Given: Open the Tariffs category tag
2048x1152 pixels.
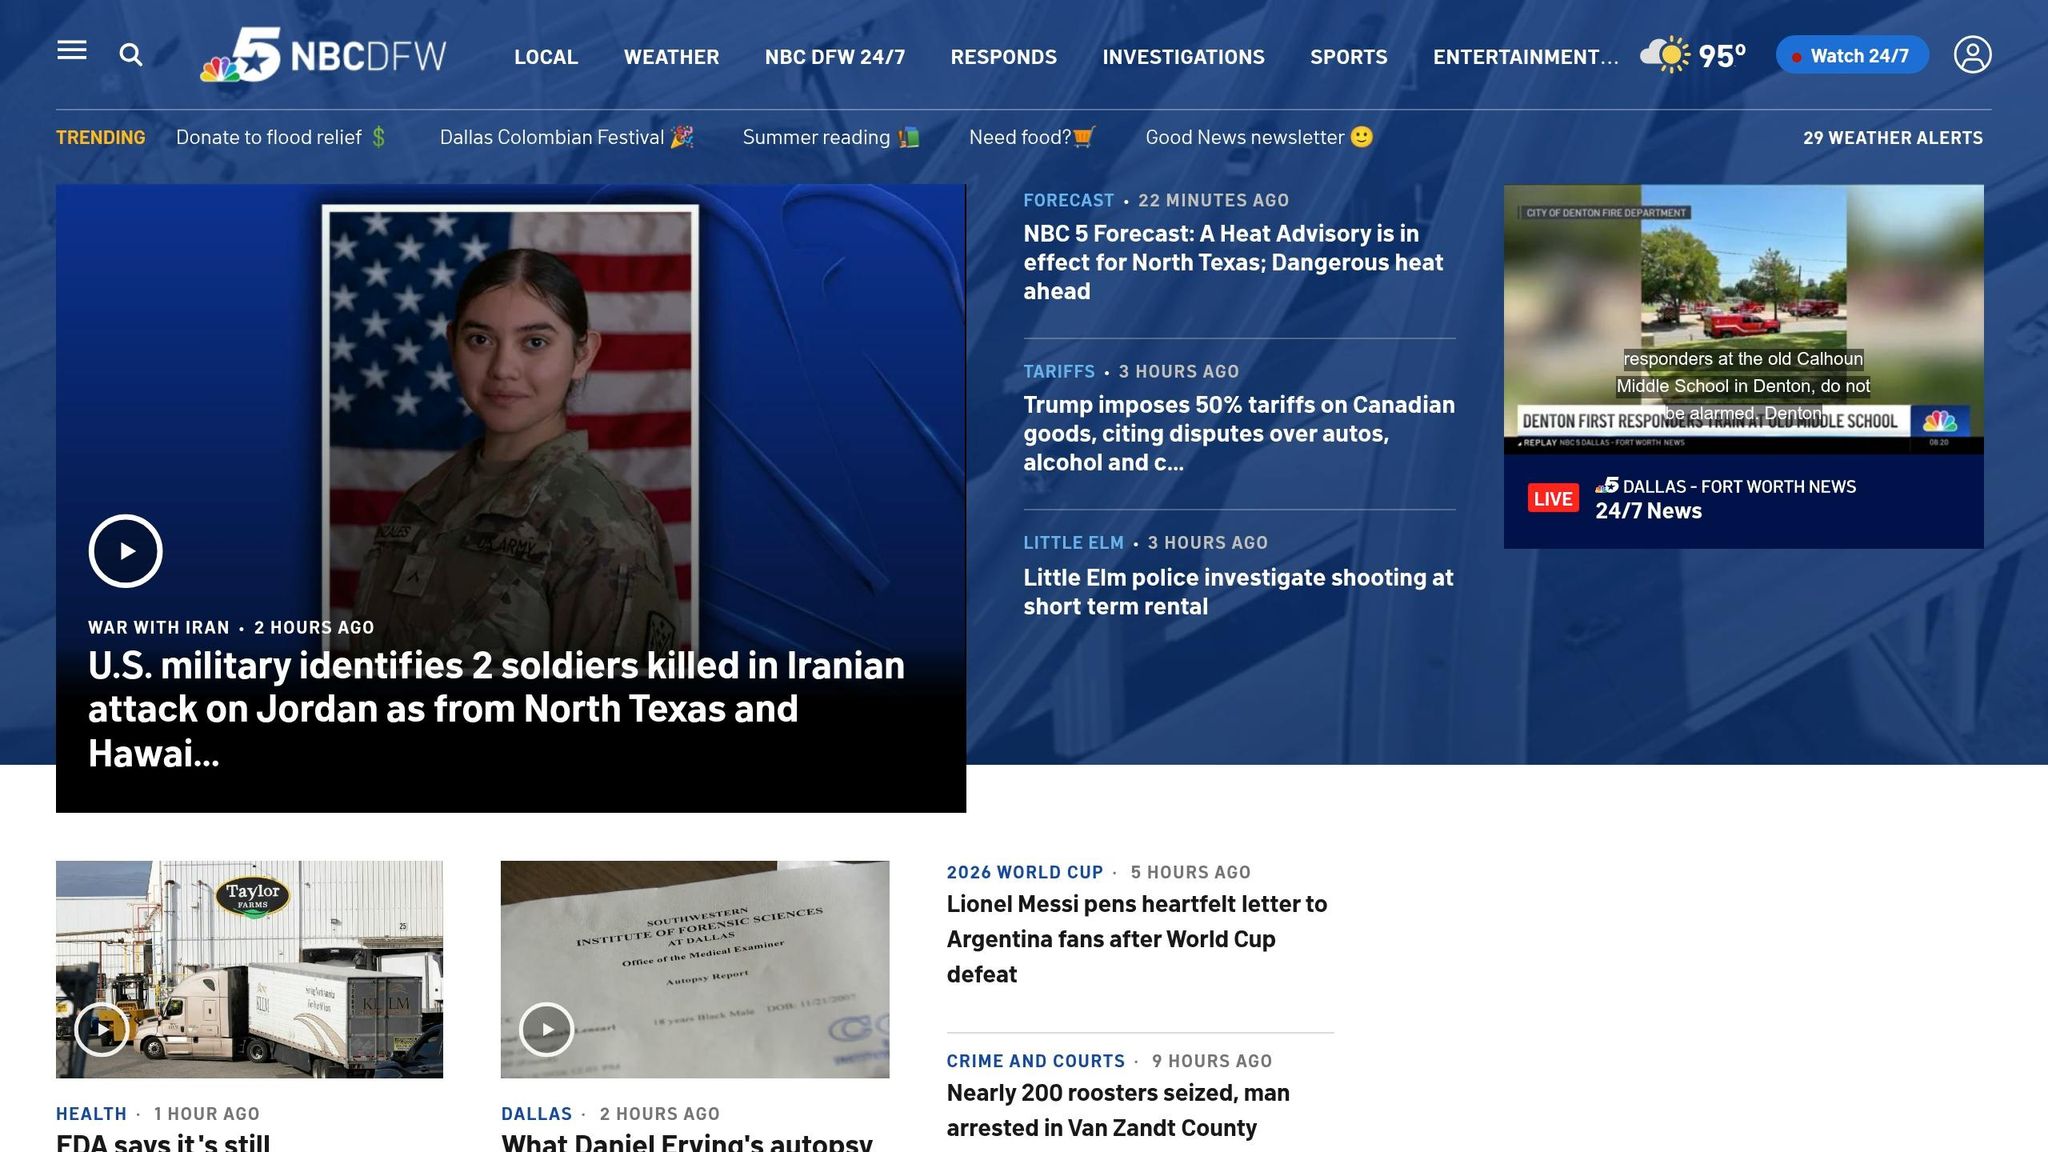Looking at the screenshot, I should [1059, 371].
